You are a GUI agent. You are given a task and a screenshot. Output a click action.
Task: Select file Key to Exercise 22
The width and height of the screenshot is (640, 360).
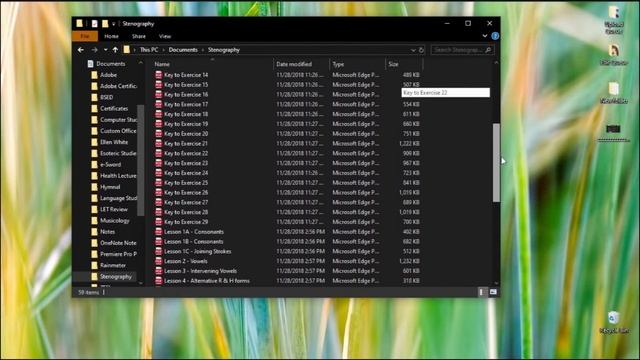coord(186,153)
